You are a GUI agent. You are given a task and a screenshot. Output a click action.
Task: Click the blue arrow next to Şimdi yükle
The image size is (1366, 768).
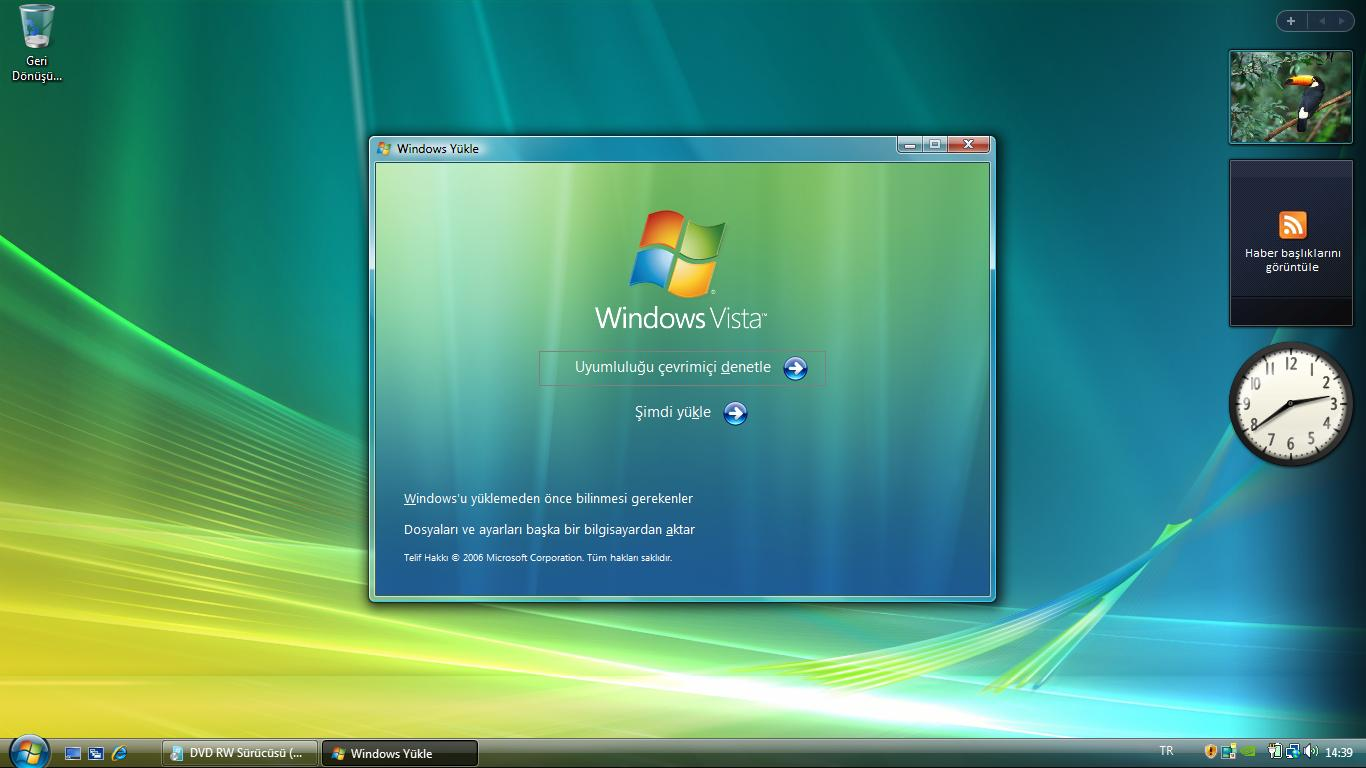[735, 413]
